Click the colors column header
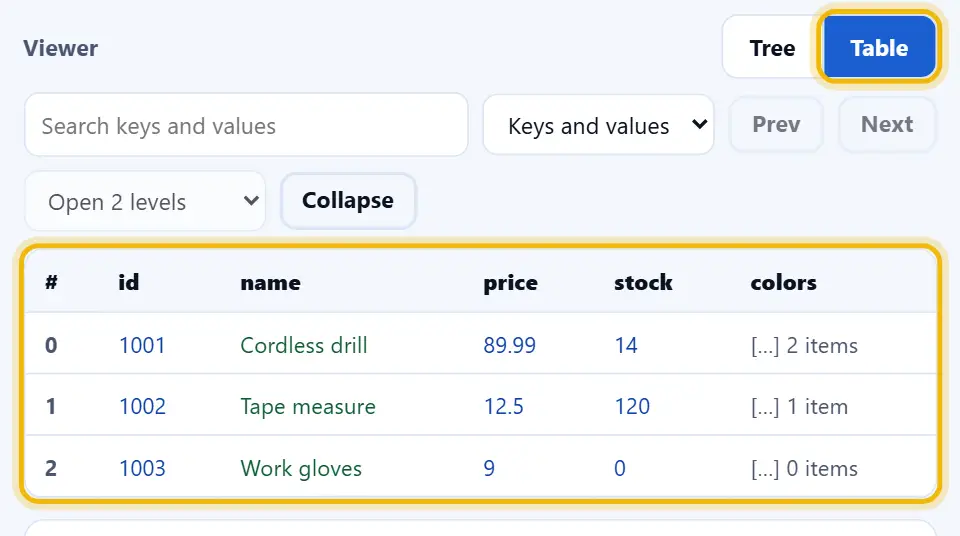The width and height of the screenshot is (960, 536). (x=783, y=282)
